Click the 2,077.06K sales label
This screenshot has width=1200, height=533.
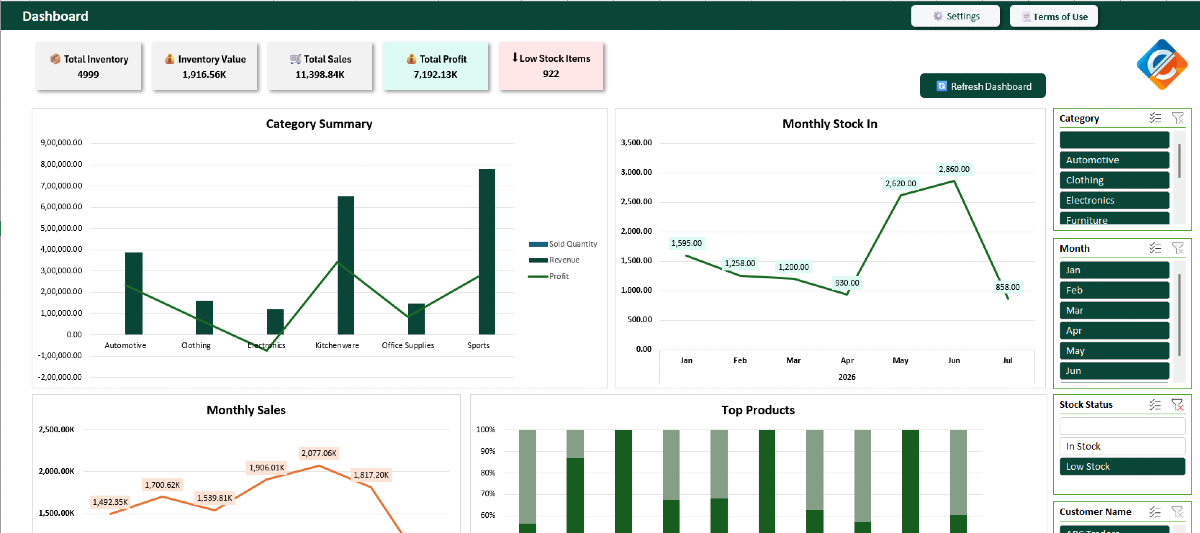click(319, 453)
